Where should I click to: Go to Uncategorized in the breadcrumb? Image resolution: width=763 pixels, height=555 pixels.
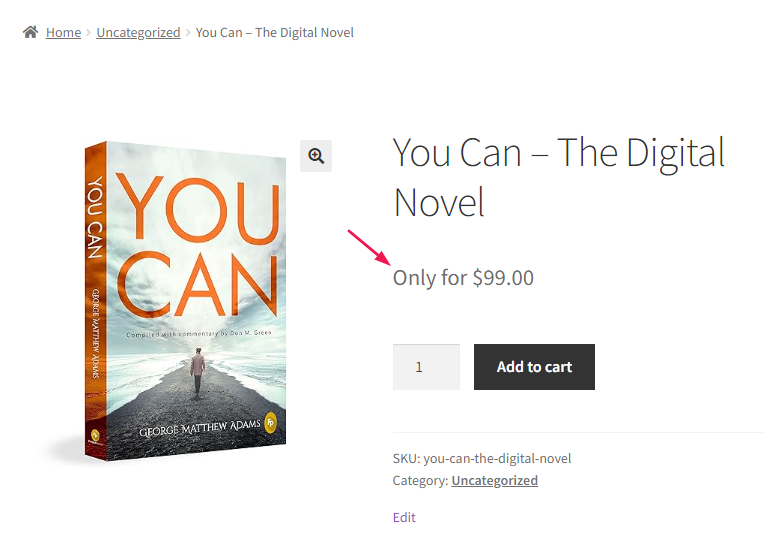138,33
